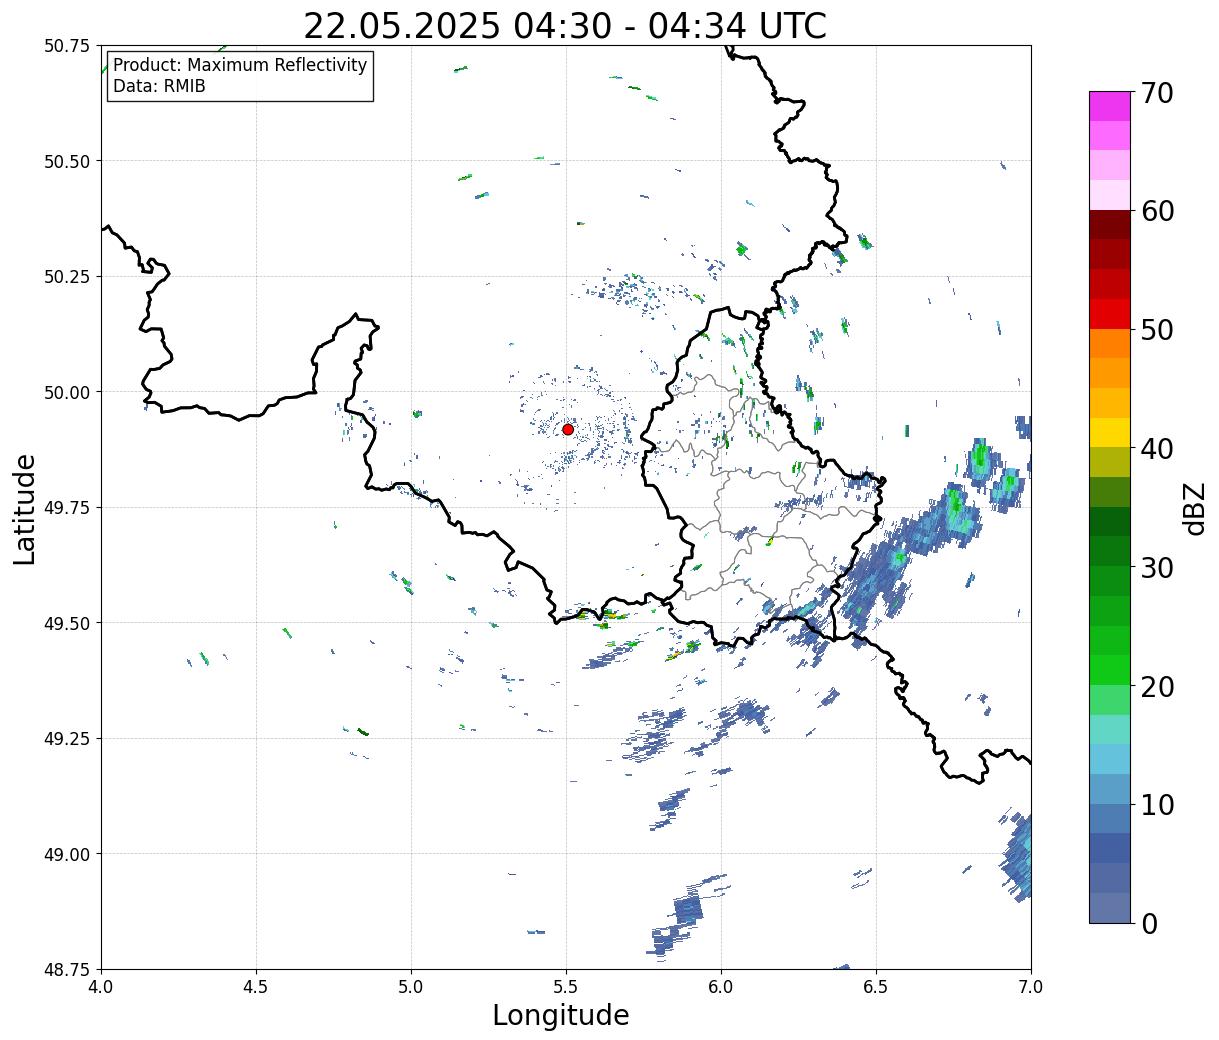Click the 'Product: Maximum Reflectivity' label

[x=240, y=65]
